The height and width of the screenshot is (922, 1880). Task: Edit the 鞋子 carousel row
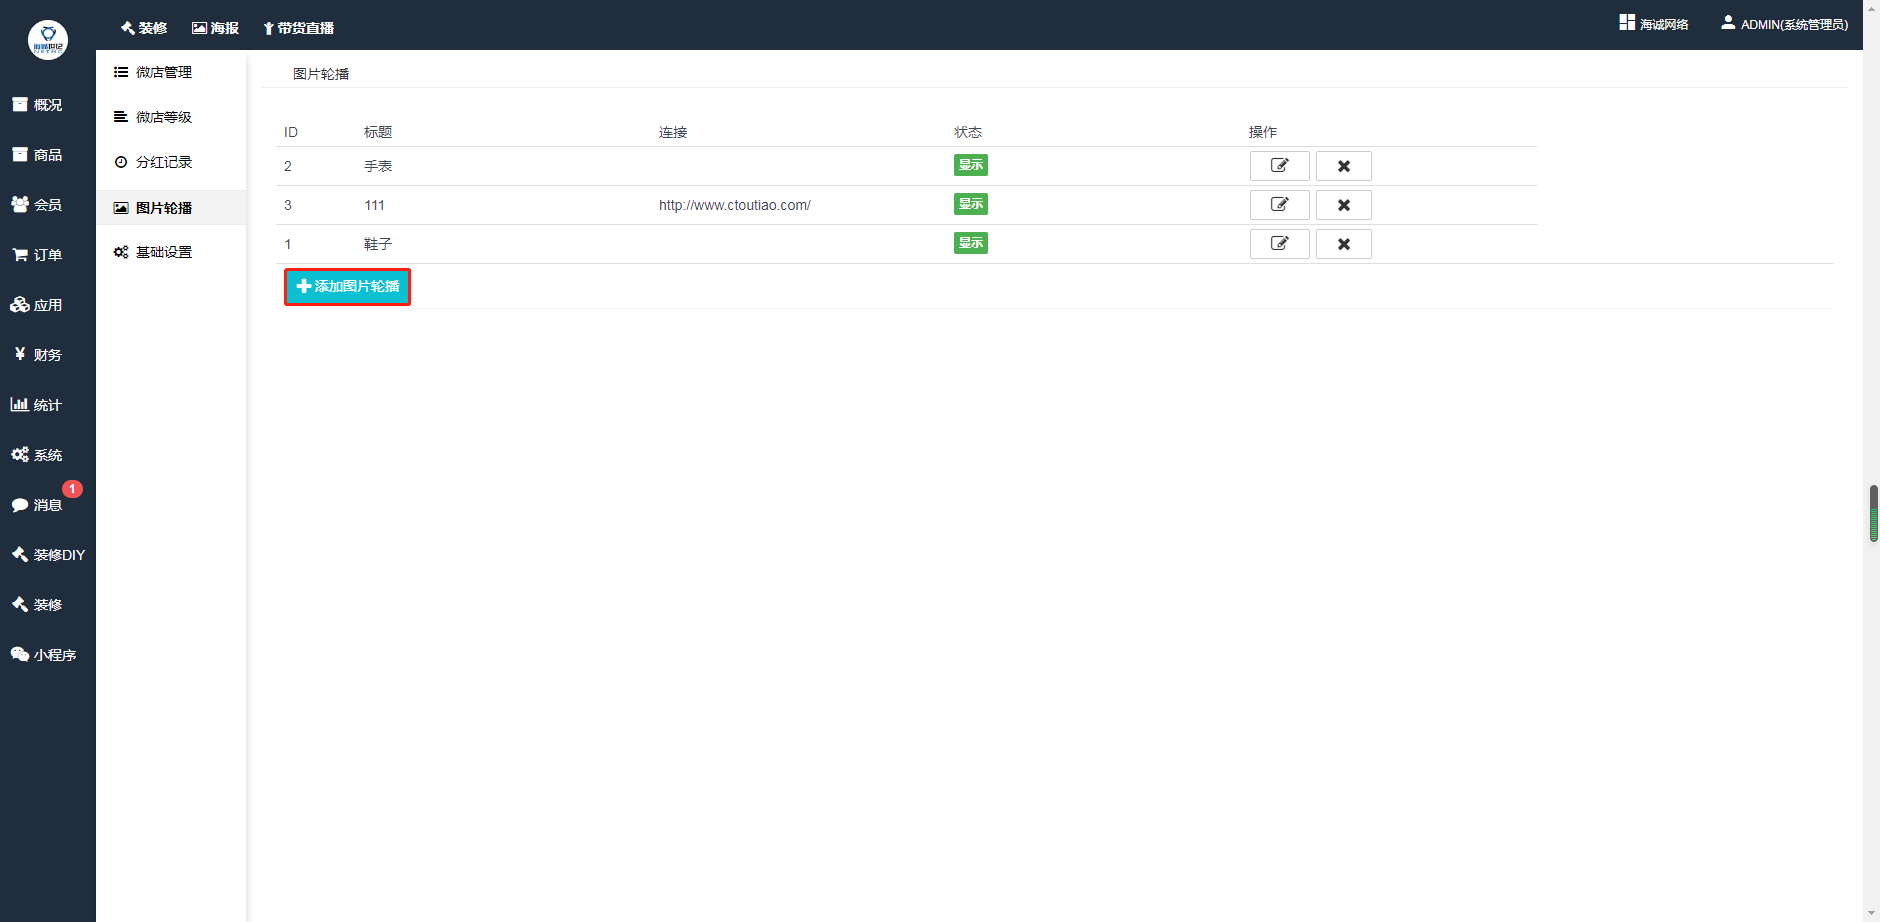point(1280,244)
